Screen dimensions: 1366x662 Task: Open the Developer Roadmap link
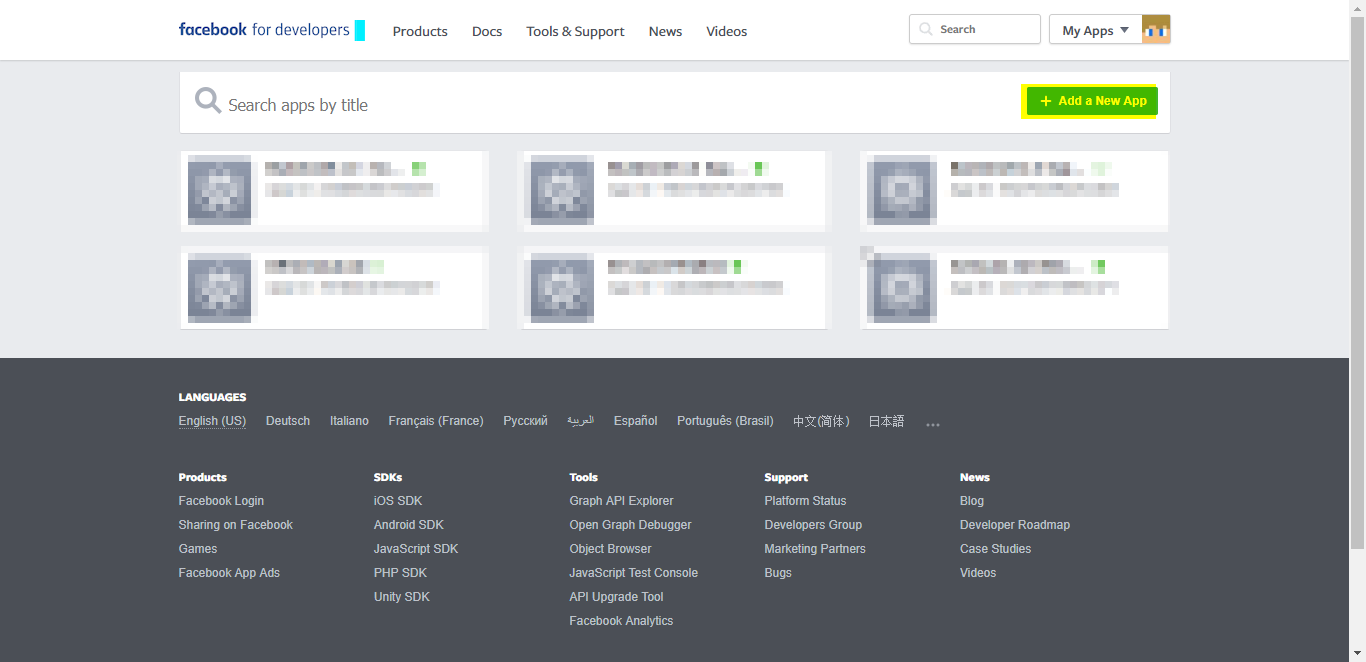[1015, 525]
